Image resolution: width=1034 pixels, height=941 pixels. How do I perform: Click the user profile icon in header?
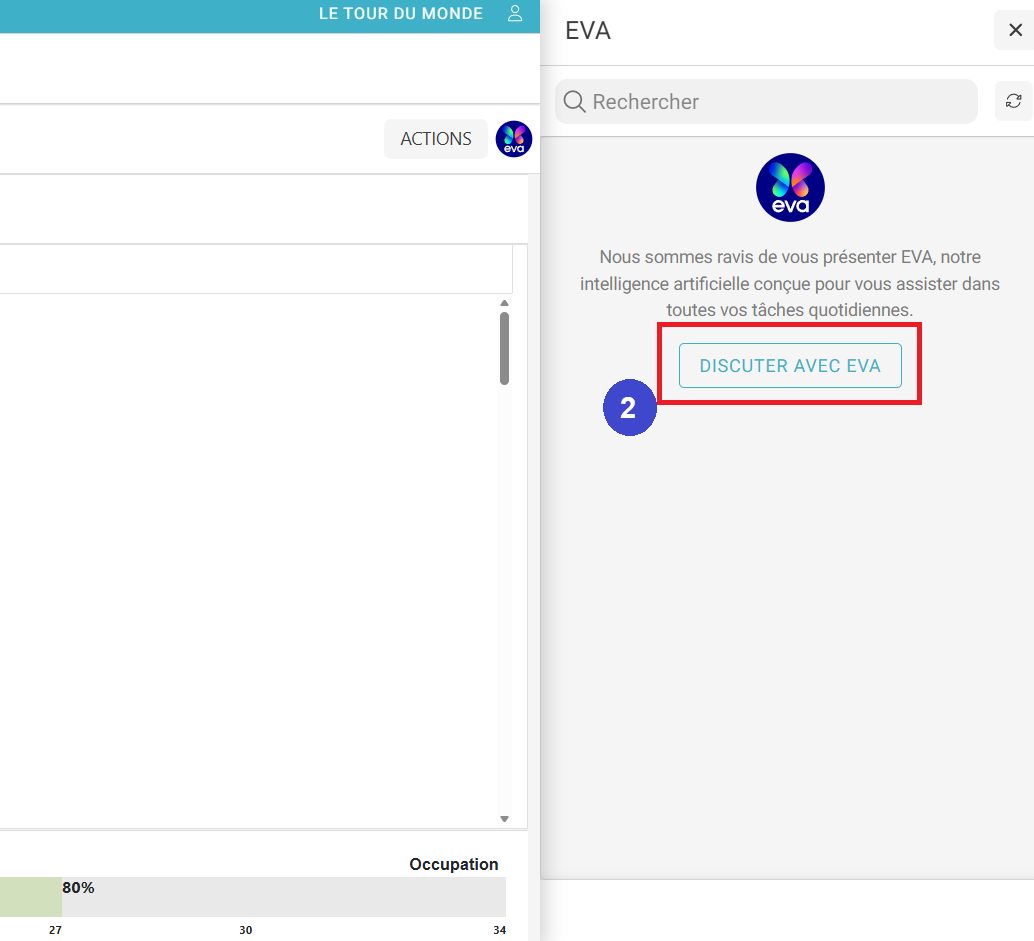click(x=515, y=14)
